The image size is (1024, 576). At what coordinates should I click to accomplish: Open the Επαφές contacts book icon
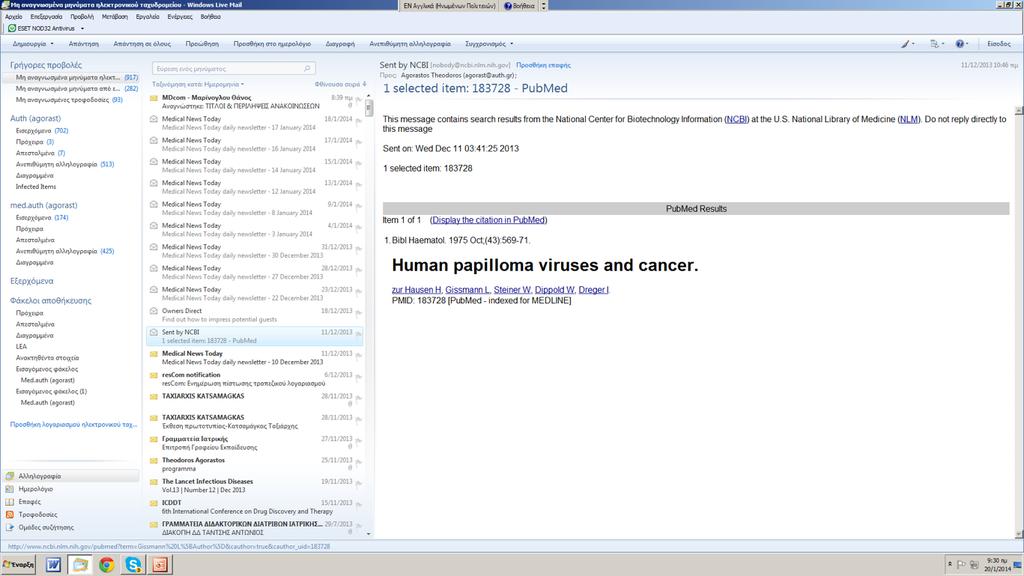(10, 502)
